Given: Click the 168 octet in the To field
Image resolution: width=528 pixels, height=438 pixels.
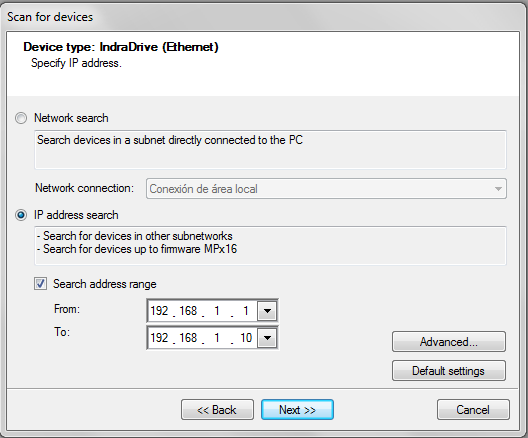Looking at the screenshot, I should pyautogui.click(x=188, y=338).
